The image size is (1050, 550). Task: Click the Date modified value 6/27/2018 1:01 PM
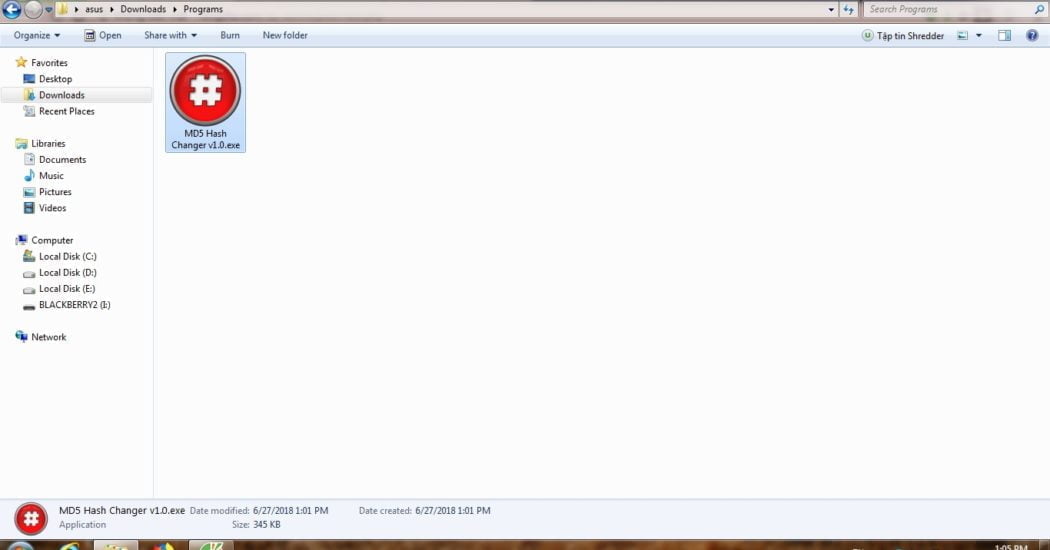point(291,510)
